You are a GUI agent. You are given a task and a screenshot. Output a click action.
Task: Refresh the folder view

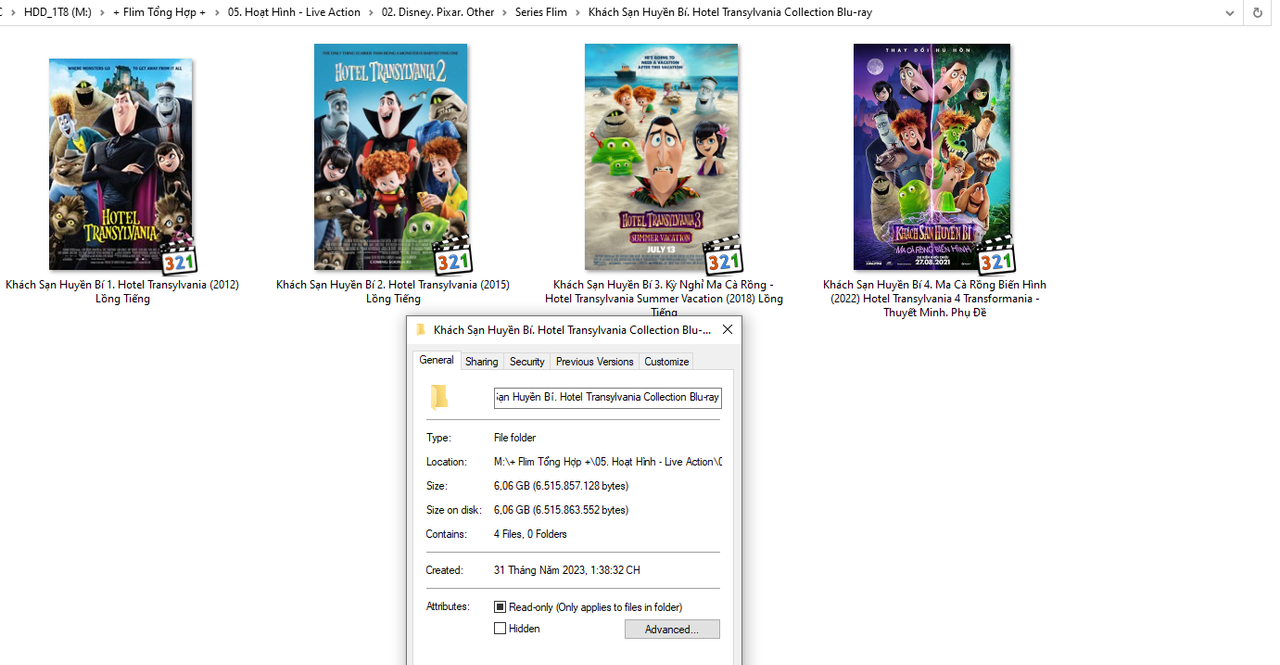[x=1258, y=13]
